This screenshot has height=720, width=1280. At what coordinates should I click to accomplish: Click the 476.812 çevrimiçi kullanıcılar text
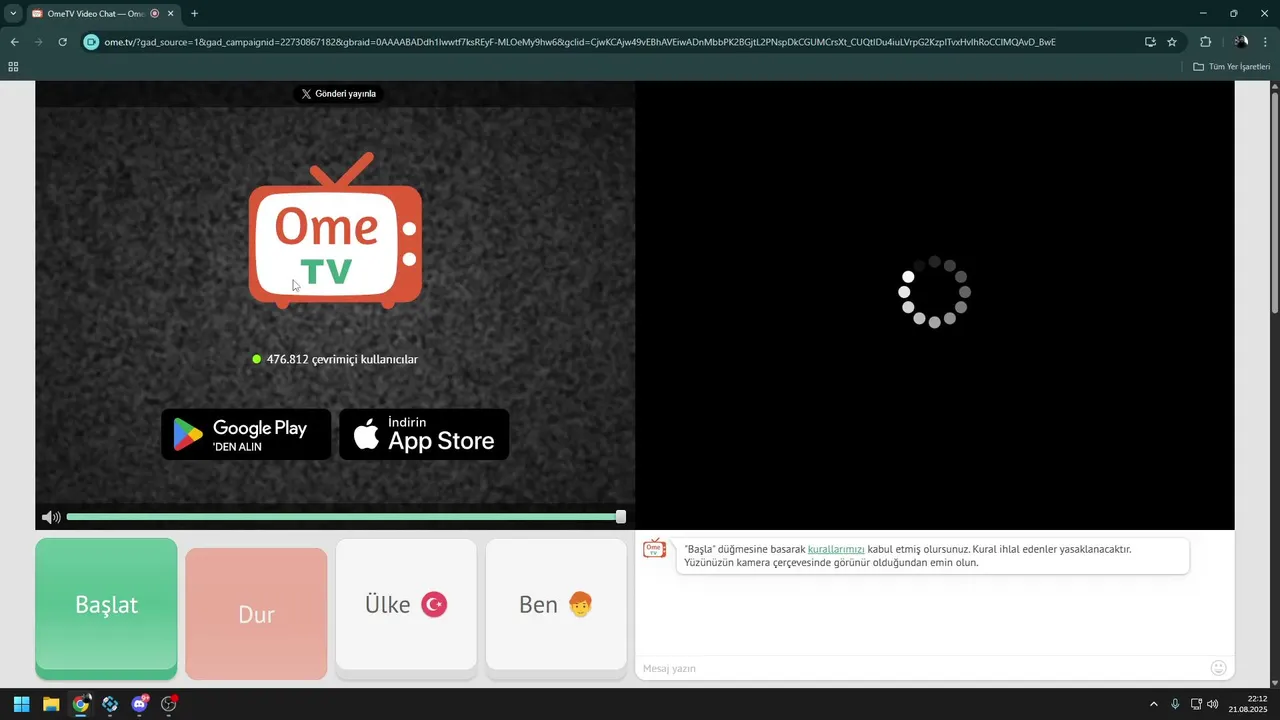click(x=342, y=359)
